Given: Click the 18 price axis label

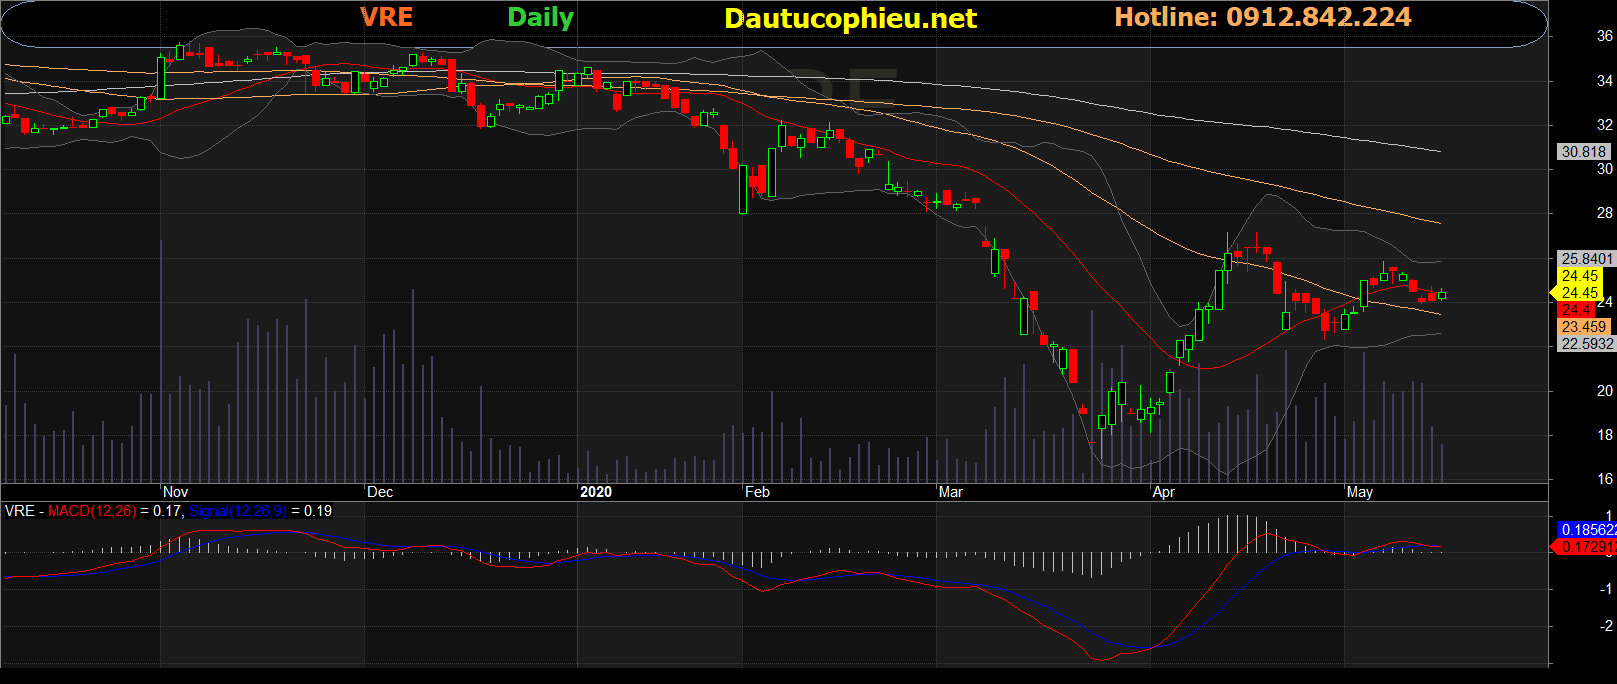Looking at the screenshot, I should click(x=1604, y=435).
